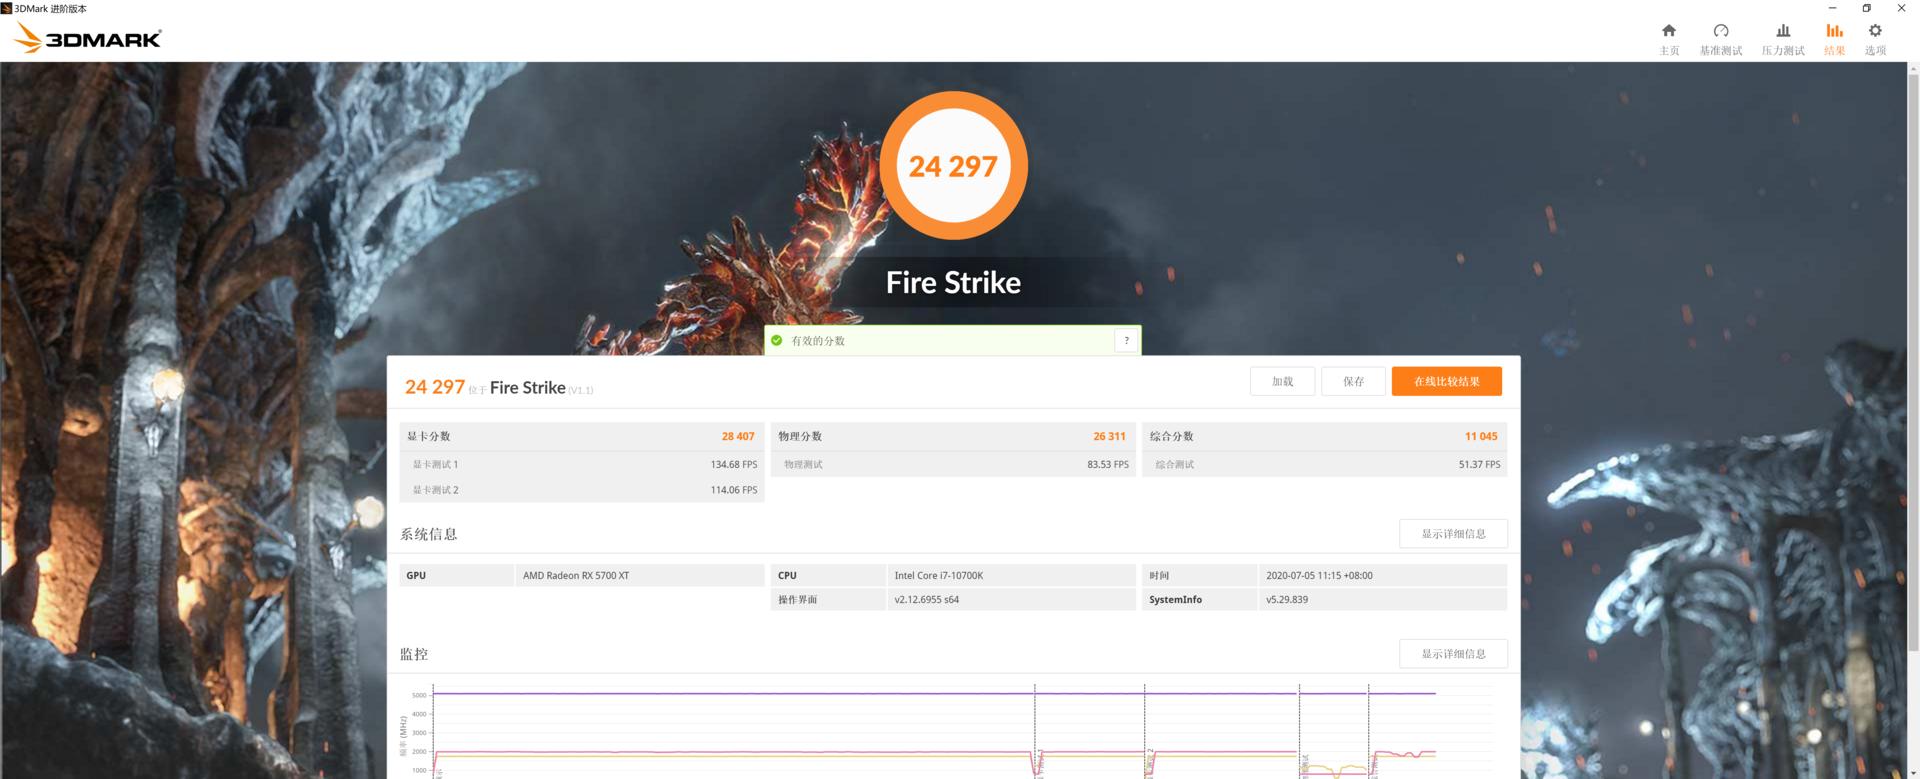Screen dimensions: 1920x779
Task: Click the 显卡分数 value 28 407
Action: click(x=738, y=437)
